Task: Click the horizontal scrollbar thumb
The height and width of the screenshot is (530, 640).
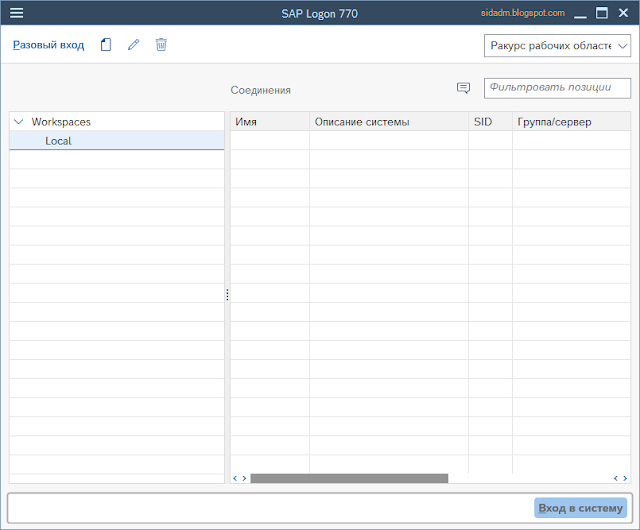Action: pyautogui.click(x=349, y=478)
